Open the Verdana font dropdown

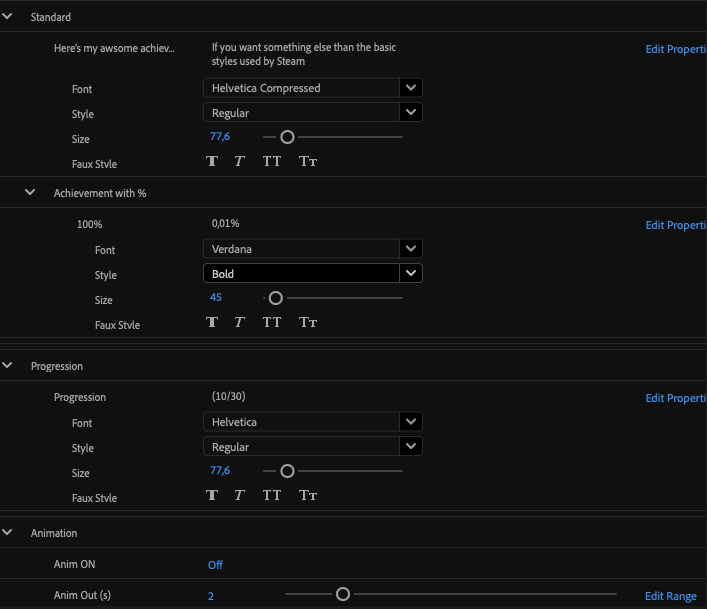pos(312,248)
